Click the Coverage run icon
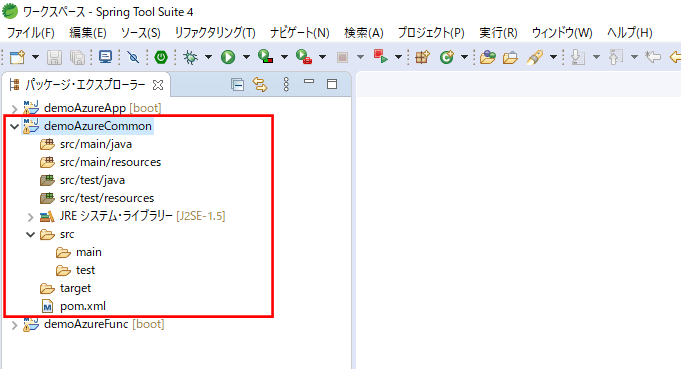681x369 pixels. point(265,57)
